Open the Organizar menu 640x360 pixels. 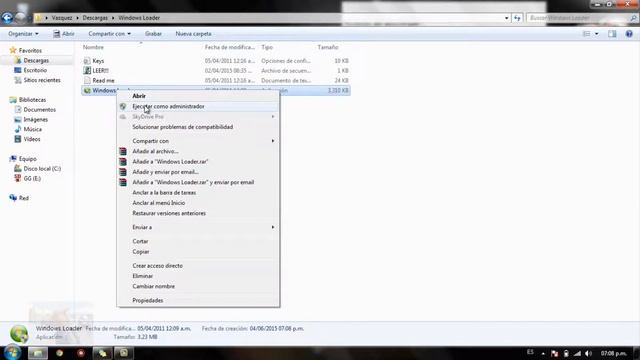pyautogui.click(x=23, y=34)
